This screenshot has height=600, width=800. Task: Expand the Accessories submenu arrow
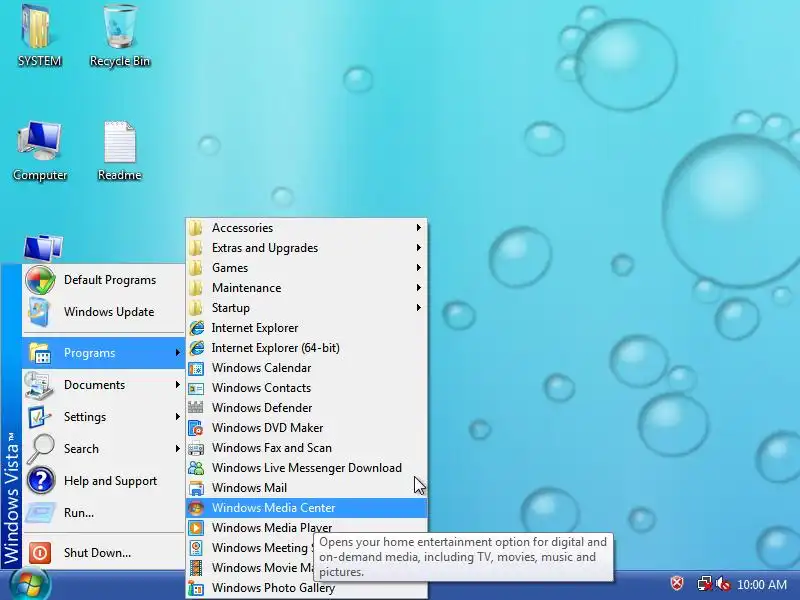point(418,228)
